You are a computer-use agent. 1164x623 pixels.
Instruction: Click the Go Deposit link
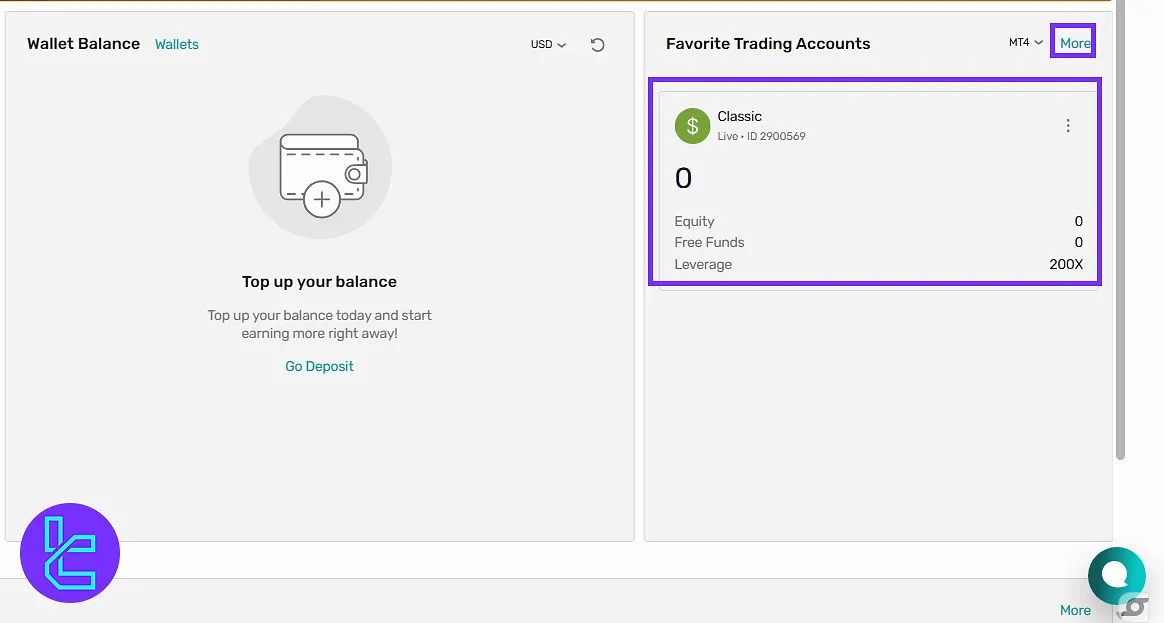319,366
